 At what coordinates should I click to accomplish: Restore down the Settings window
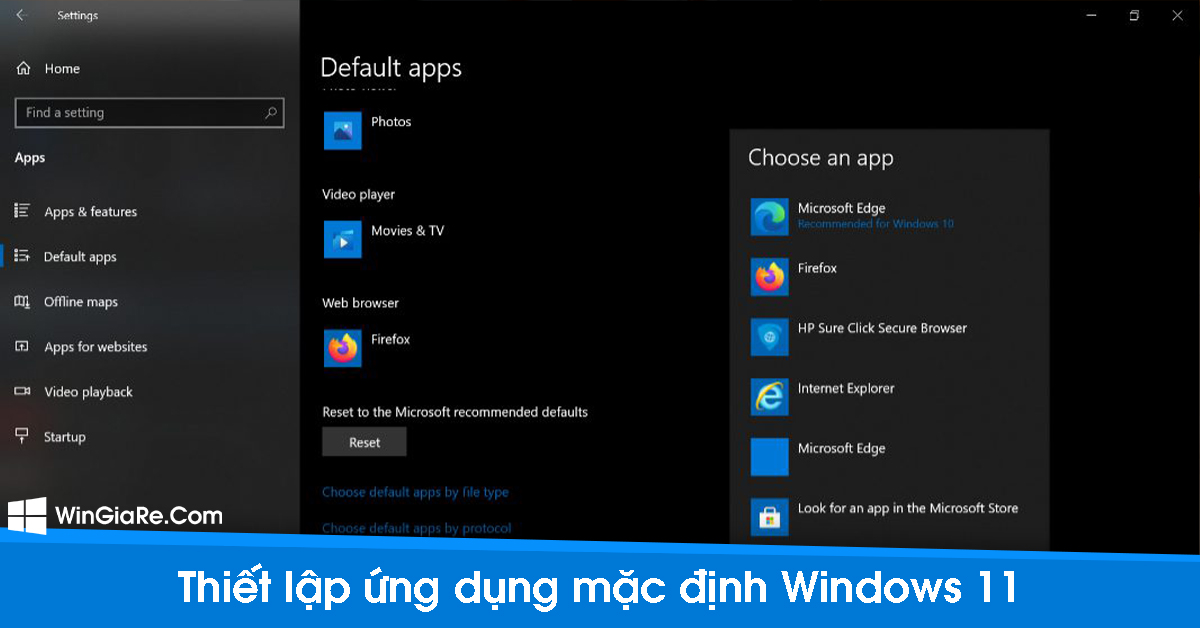pos(1134,15)
